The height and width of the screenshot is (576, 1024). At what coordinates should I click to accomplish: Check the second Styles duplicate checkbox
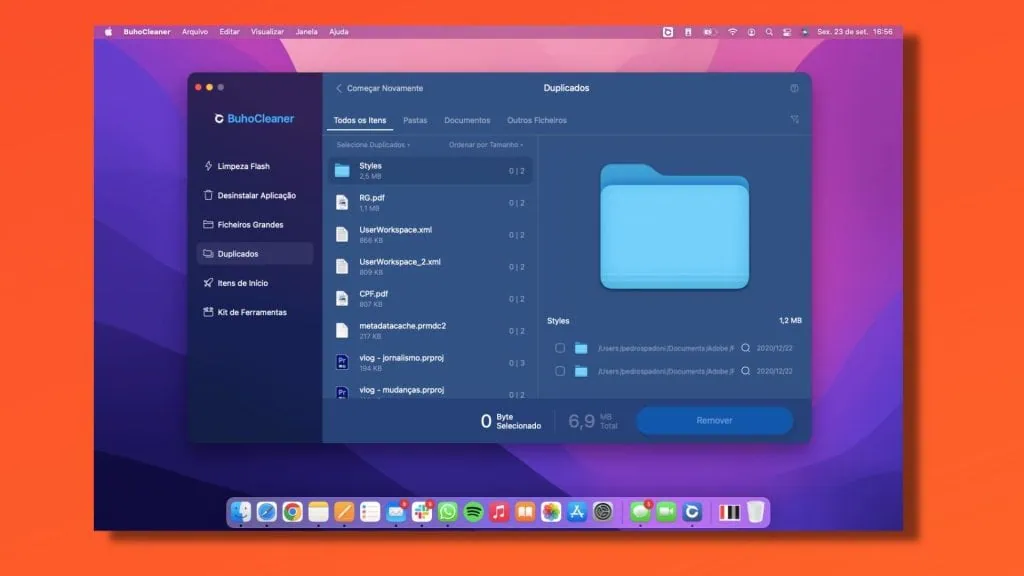(x=561, y=370)
